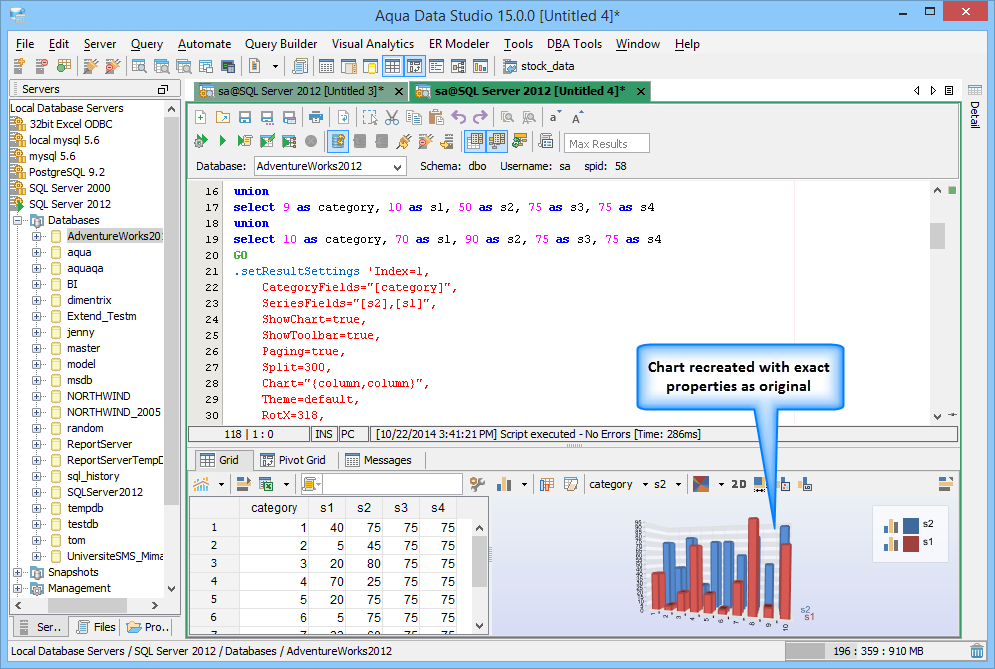Collapse the Databases tree node
The image size is (995, 669).
(x=18, y=220)
